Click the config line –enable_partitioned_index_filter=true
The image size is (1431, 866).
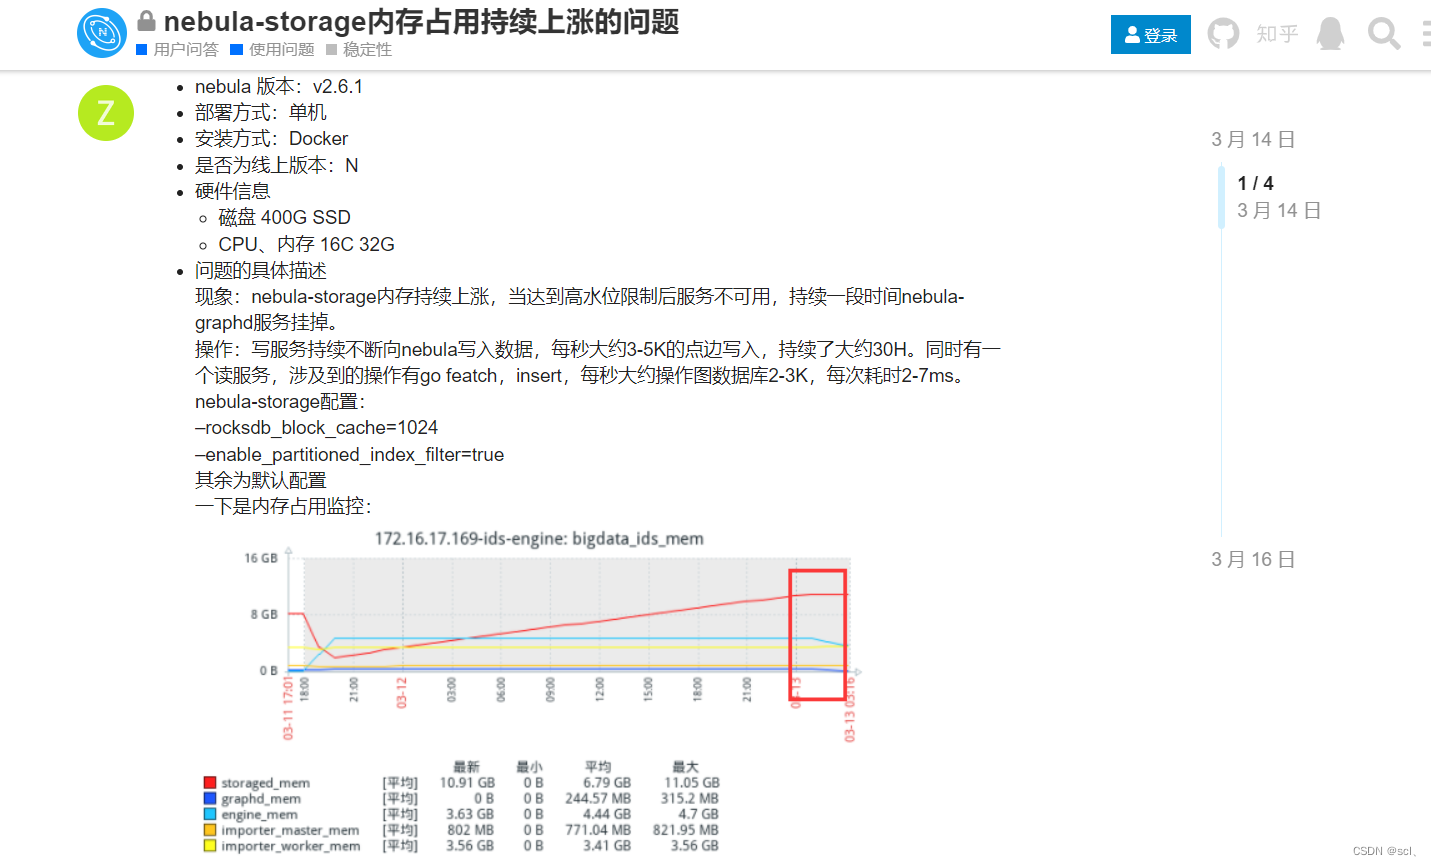coord(349,455)
